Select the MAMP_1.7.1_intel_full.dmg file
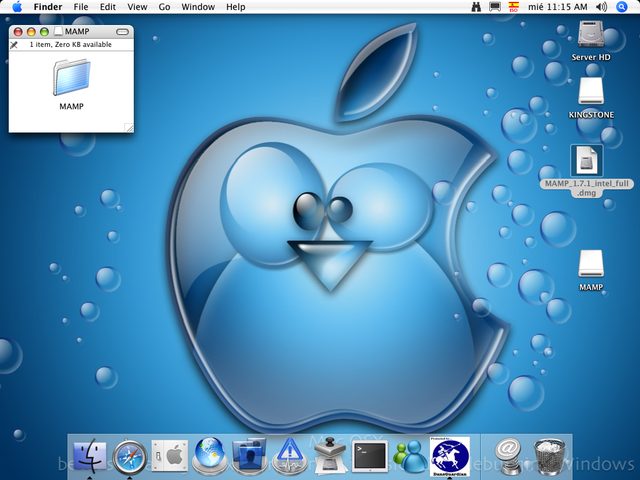This screenshot has width=640, height=480. click(587, 160)
